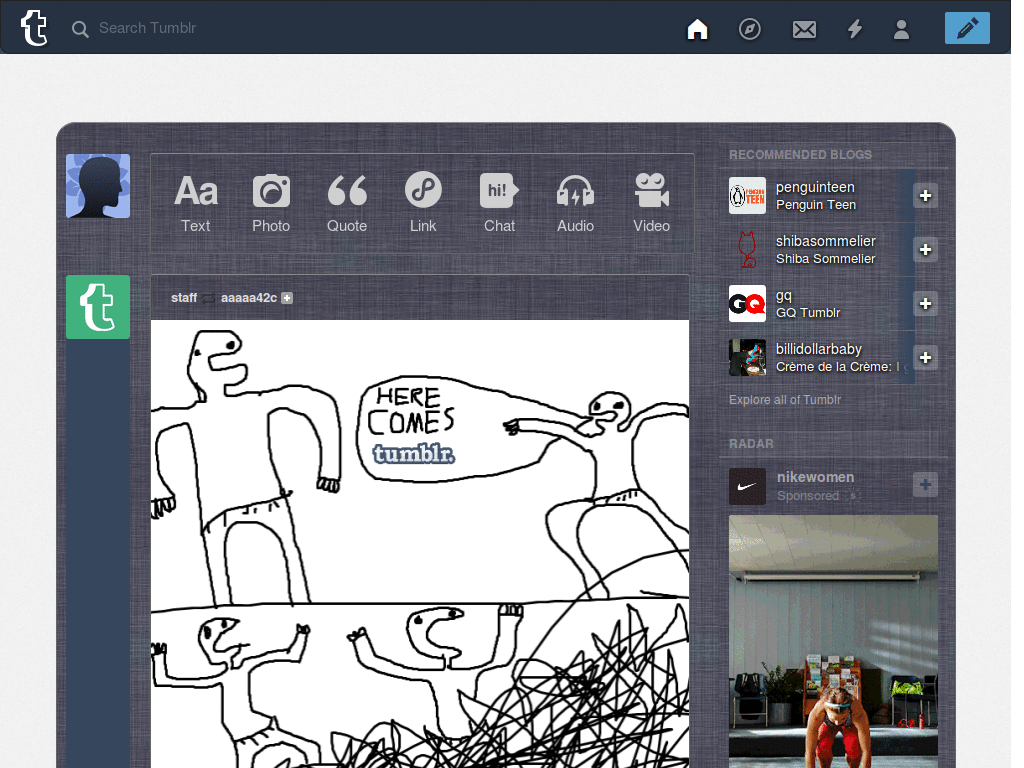Open the billidollarbaby blog name
Screen dimensions: 1024x768
click(x=819, y=349)
